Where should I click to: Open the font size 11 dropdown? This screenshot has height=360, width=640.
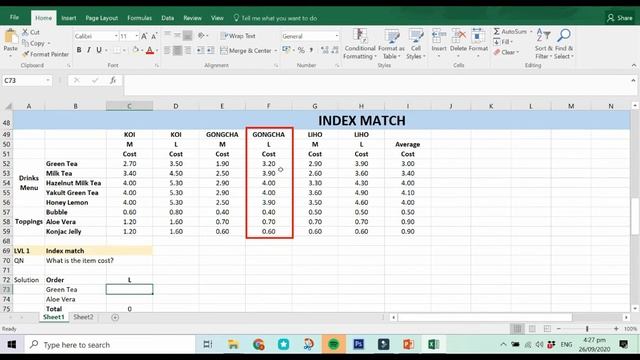(137, 36)
